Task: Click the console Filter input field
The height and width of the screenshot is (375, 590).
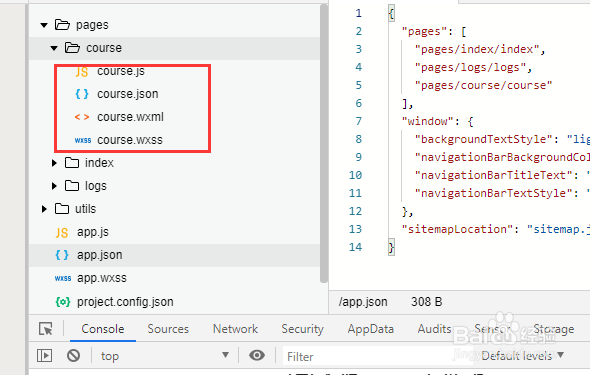Action: click(x=378, y=356)
